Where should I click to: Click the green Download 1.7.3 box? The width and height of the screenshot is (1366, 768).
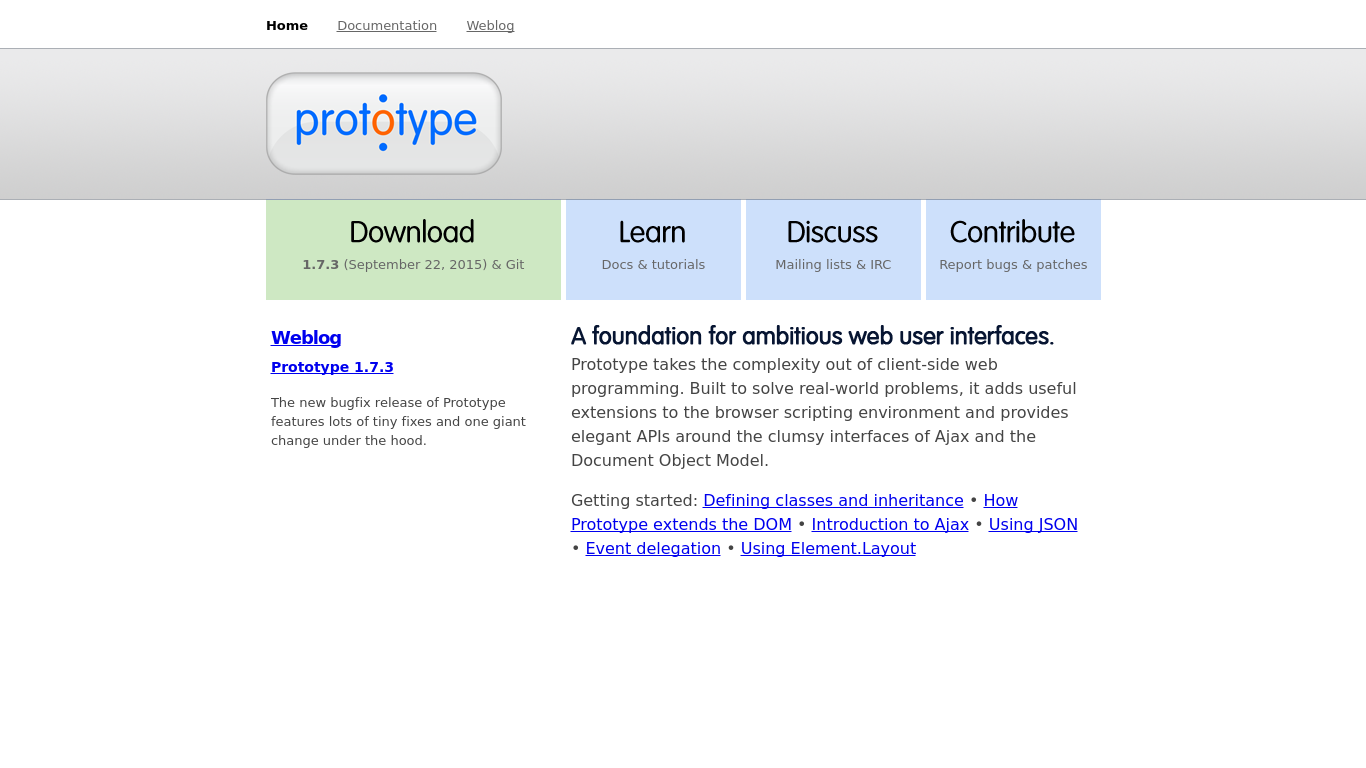click(413, 250)
